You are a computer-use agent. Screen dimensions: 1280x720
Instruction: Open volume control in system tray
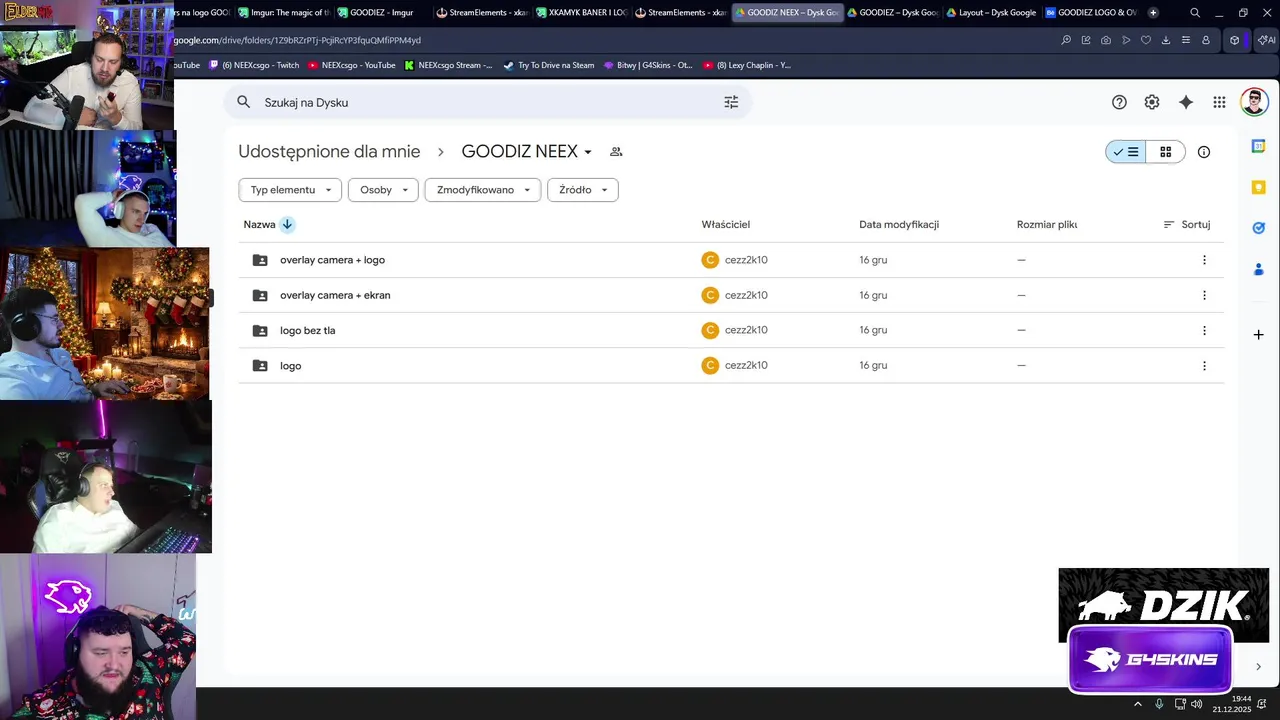1197,704
